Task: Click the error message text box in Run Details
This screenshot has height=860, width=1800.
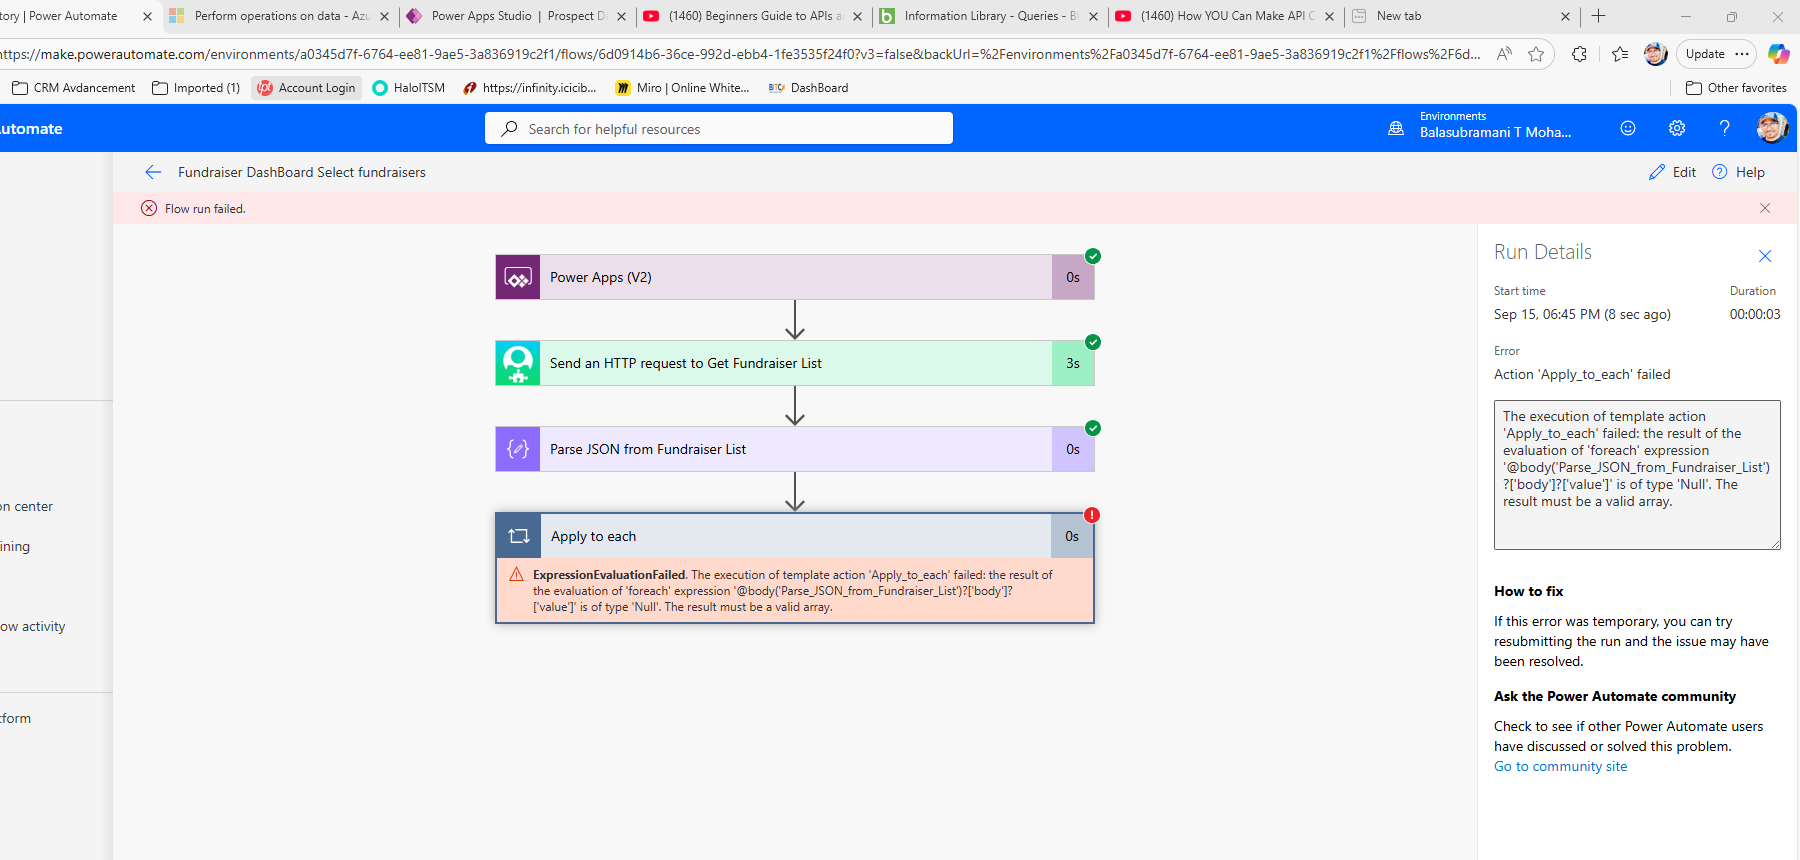Action: pyautogui.click(x=1637, y=475)
